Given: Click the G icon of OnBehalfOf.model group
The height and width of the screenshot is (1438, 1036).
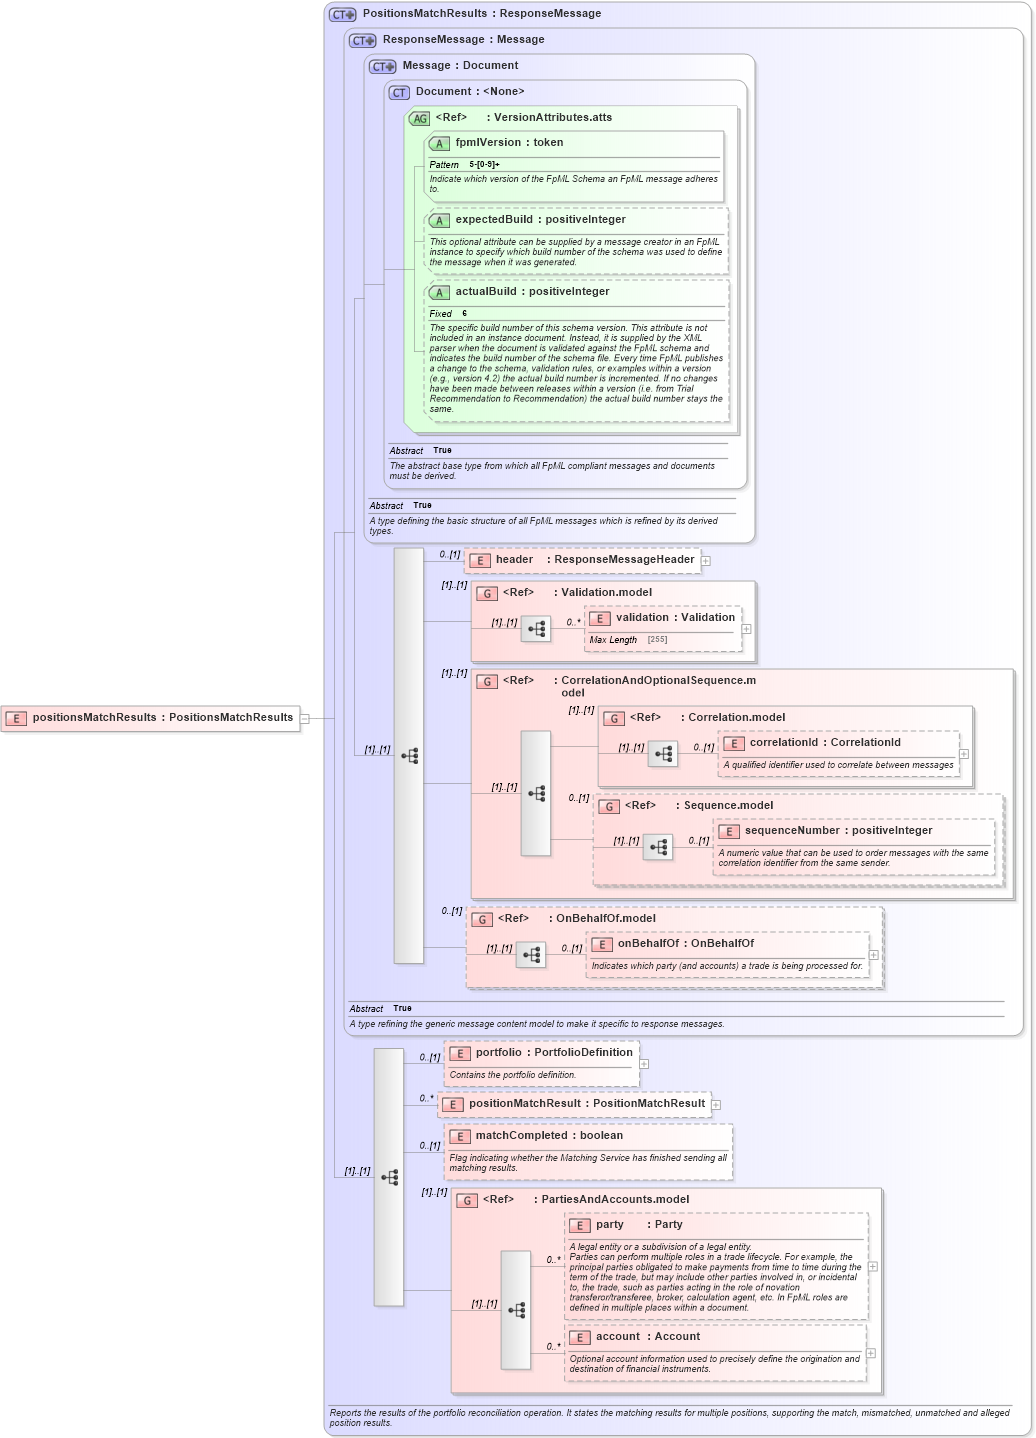Looking at the screenshot, I should click(482, 919).
